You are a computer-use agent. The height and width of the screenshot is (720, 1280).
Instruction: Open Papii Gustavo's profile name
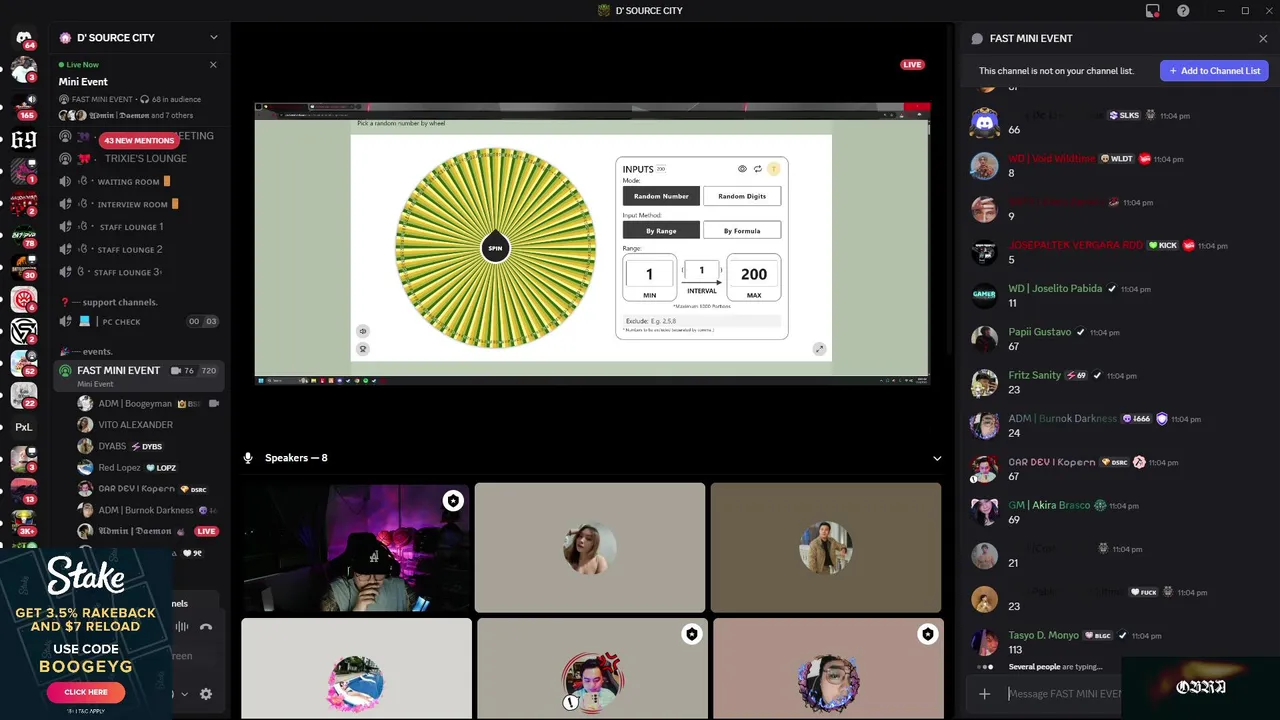point(1039,332)
